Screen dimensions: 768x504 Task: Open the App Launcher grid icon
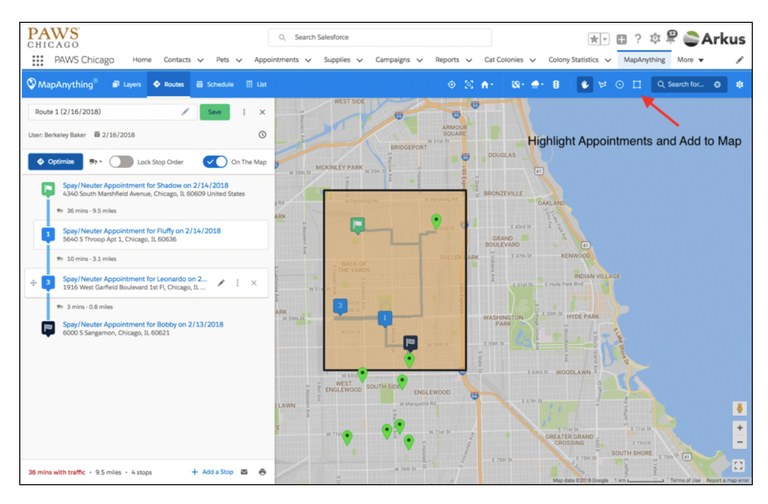[x=37, y=60]
